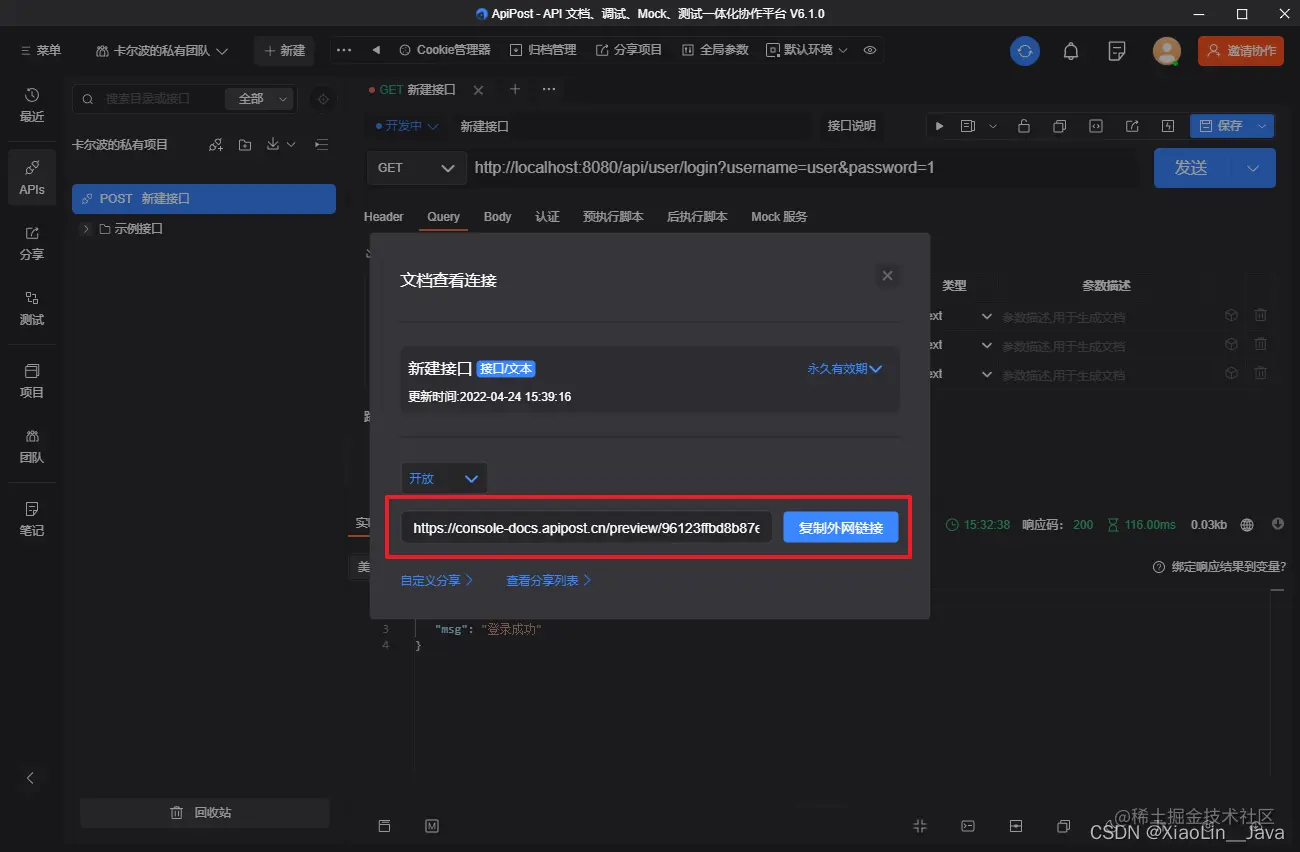This screenshot has height=852, width=1300.
Task: Open the 菜单 menu
Action: click(40, 51)
